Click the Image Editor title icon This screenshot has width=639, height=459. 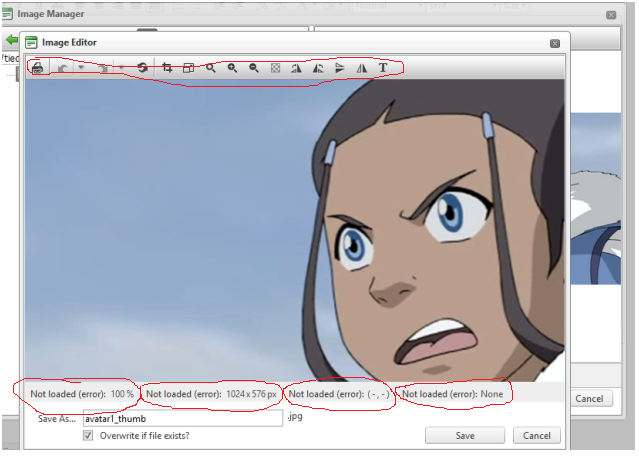pyautogui.click(x=31, y=42)
